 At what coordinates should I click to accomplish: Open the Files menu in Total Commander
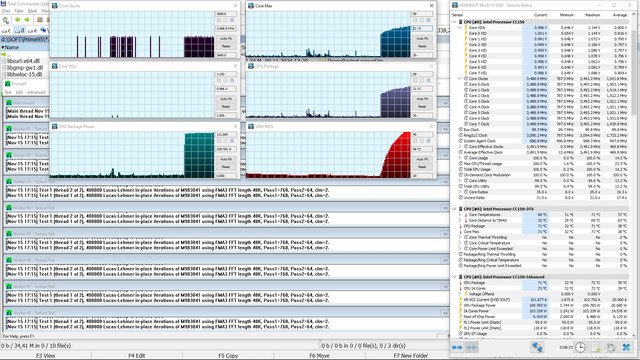[x=6, y=11]
